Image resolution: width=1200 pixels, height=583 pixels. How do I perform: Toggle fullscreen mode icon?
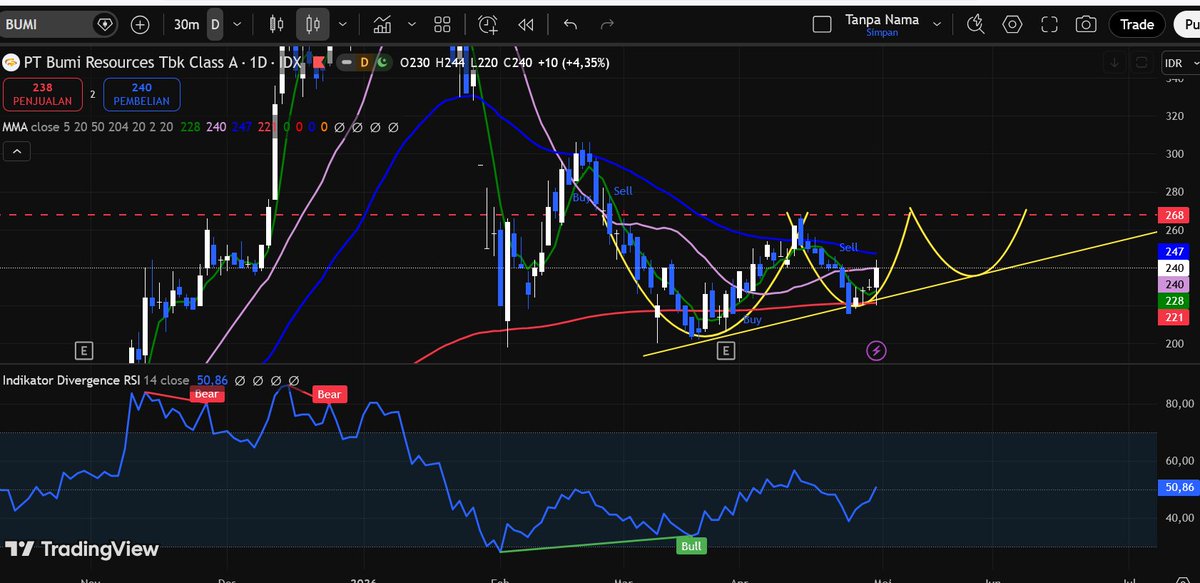1049,24
